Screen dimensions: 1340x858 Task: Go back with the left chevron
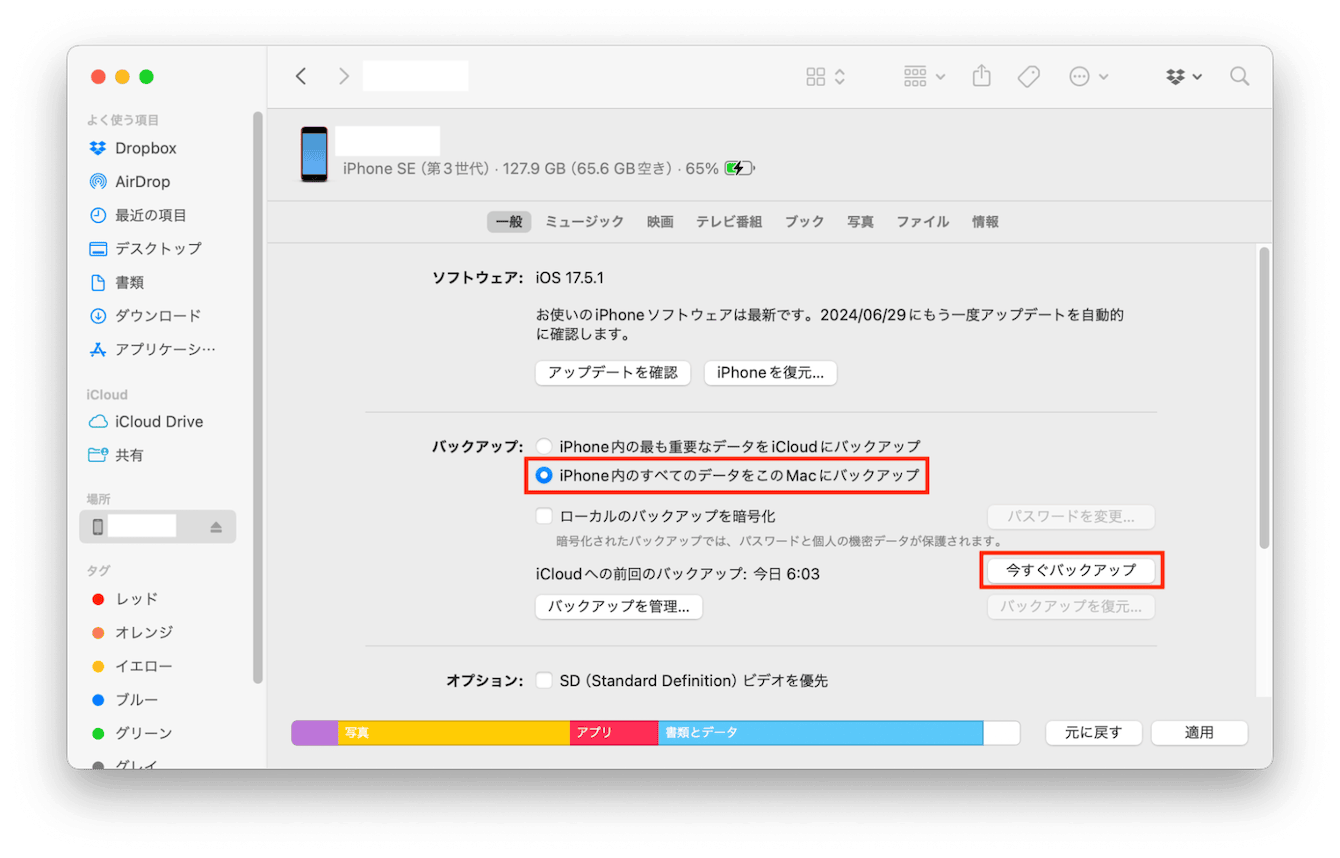[301, 76]
